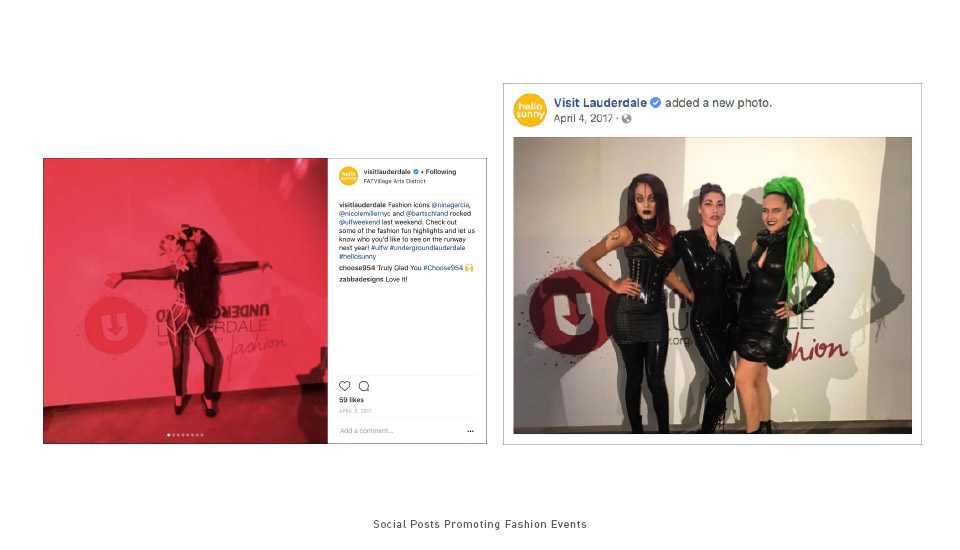
Task: Click the Visit Lauderdale hello sunny avatar
Action: [x=530, y=110]
